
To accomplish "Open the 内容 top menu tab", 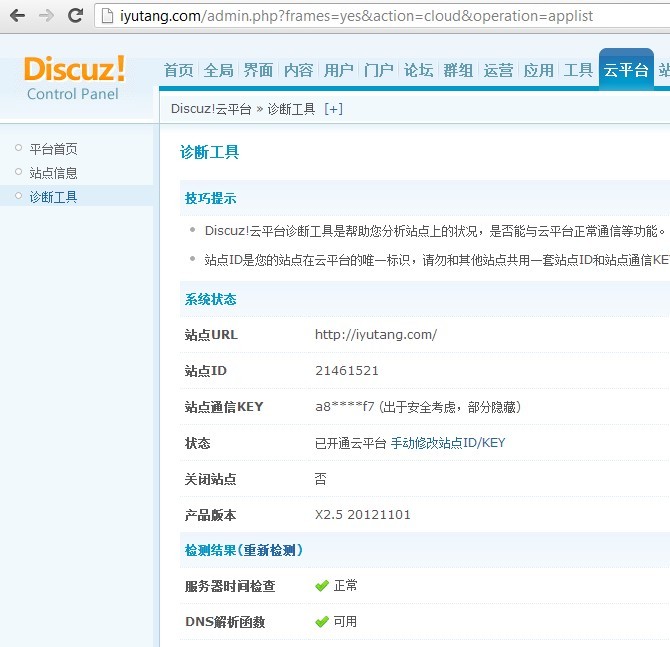I will pos(299,70).
